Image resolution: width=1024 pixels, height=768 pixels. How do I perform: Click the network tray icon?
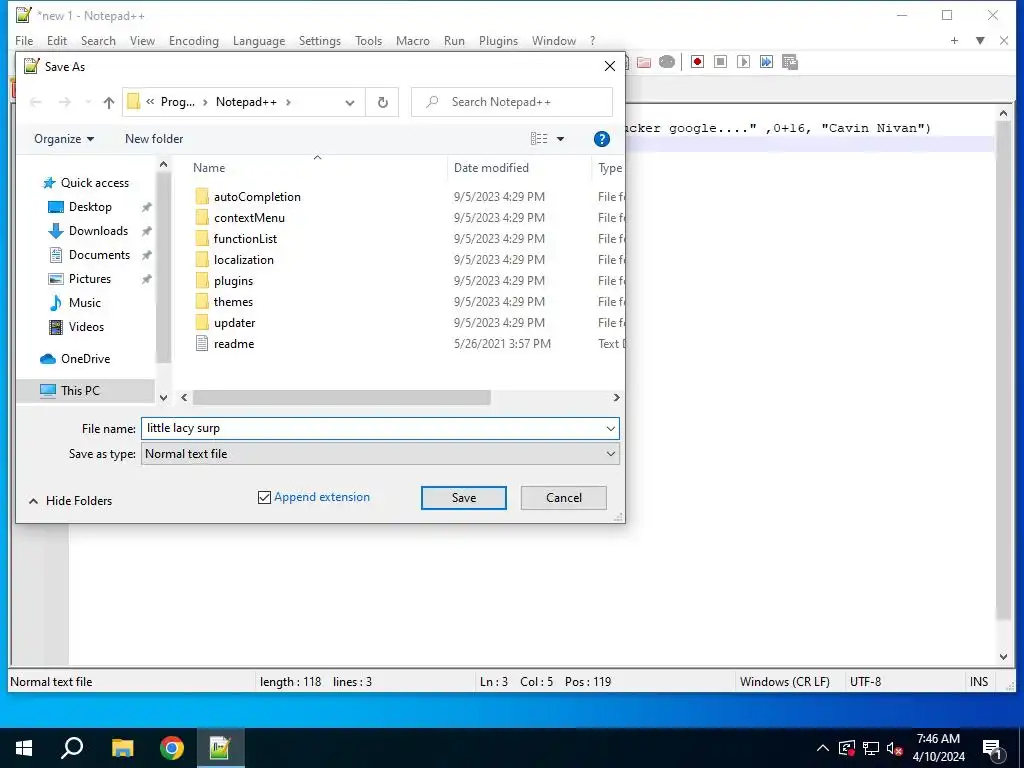click(871, 748)
